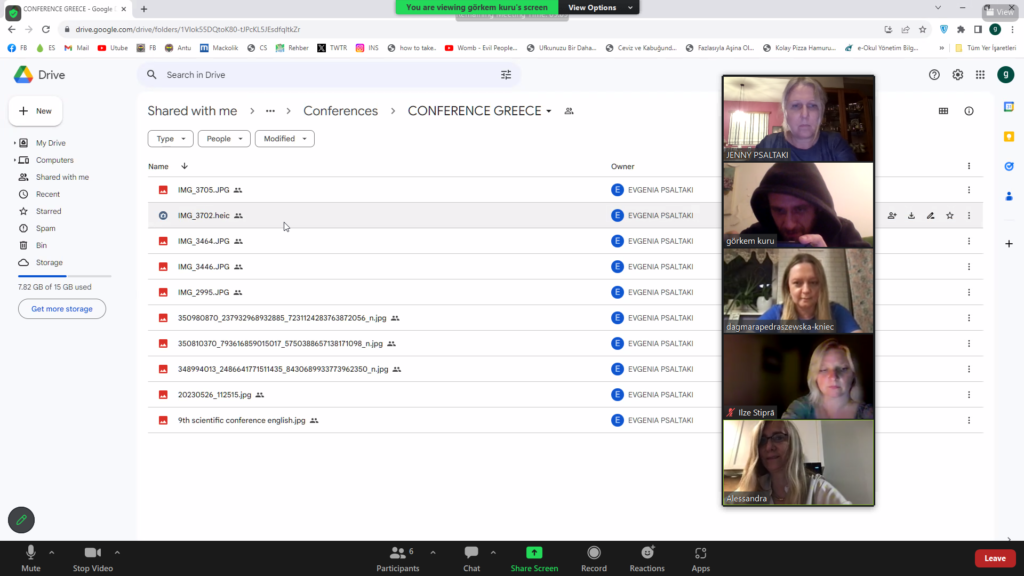Switch to grid layout view
The height and width of the screenshot is (576, 1024).
(943, 111)
